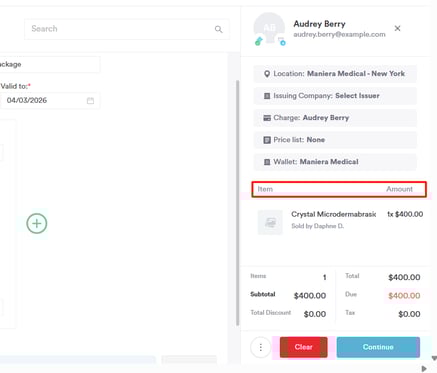
Task: Click the blue badge on Audrey's avatar
Action: pos(282,42)
